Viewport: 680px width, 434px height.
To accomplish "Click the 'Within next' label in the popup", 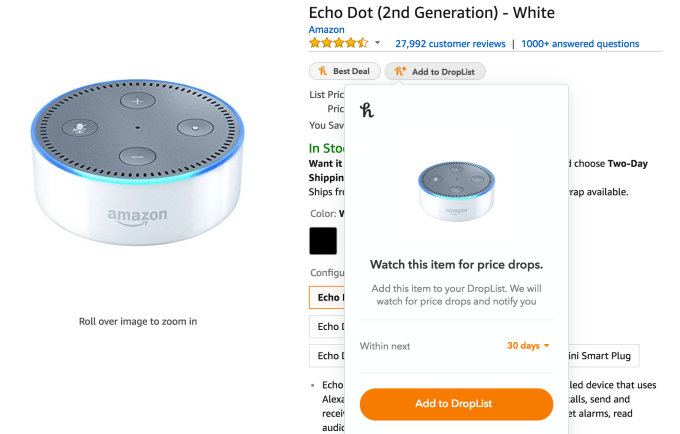I will point(385,346).
